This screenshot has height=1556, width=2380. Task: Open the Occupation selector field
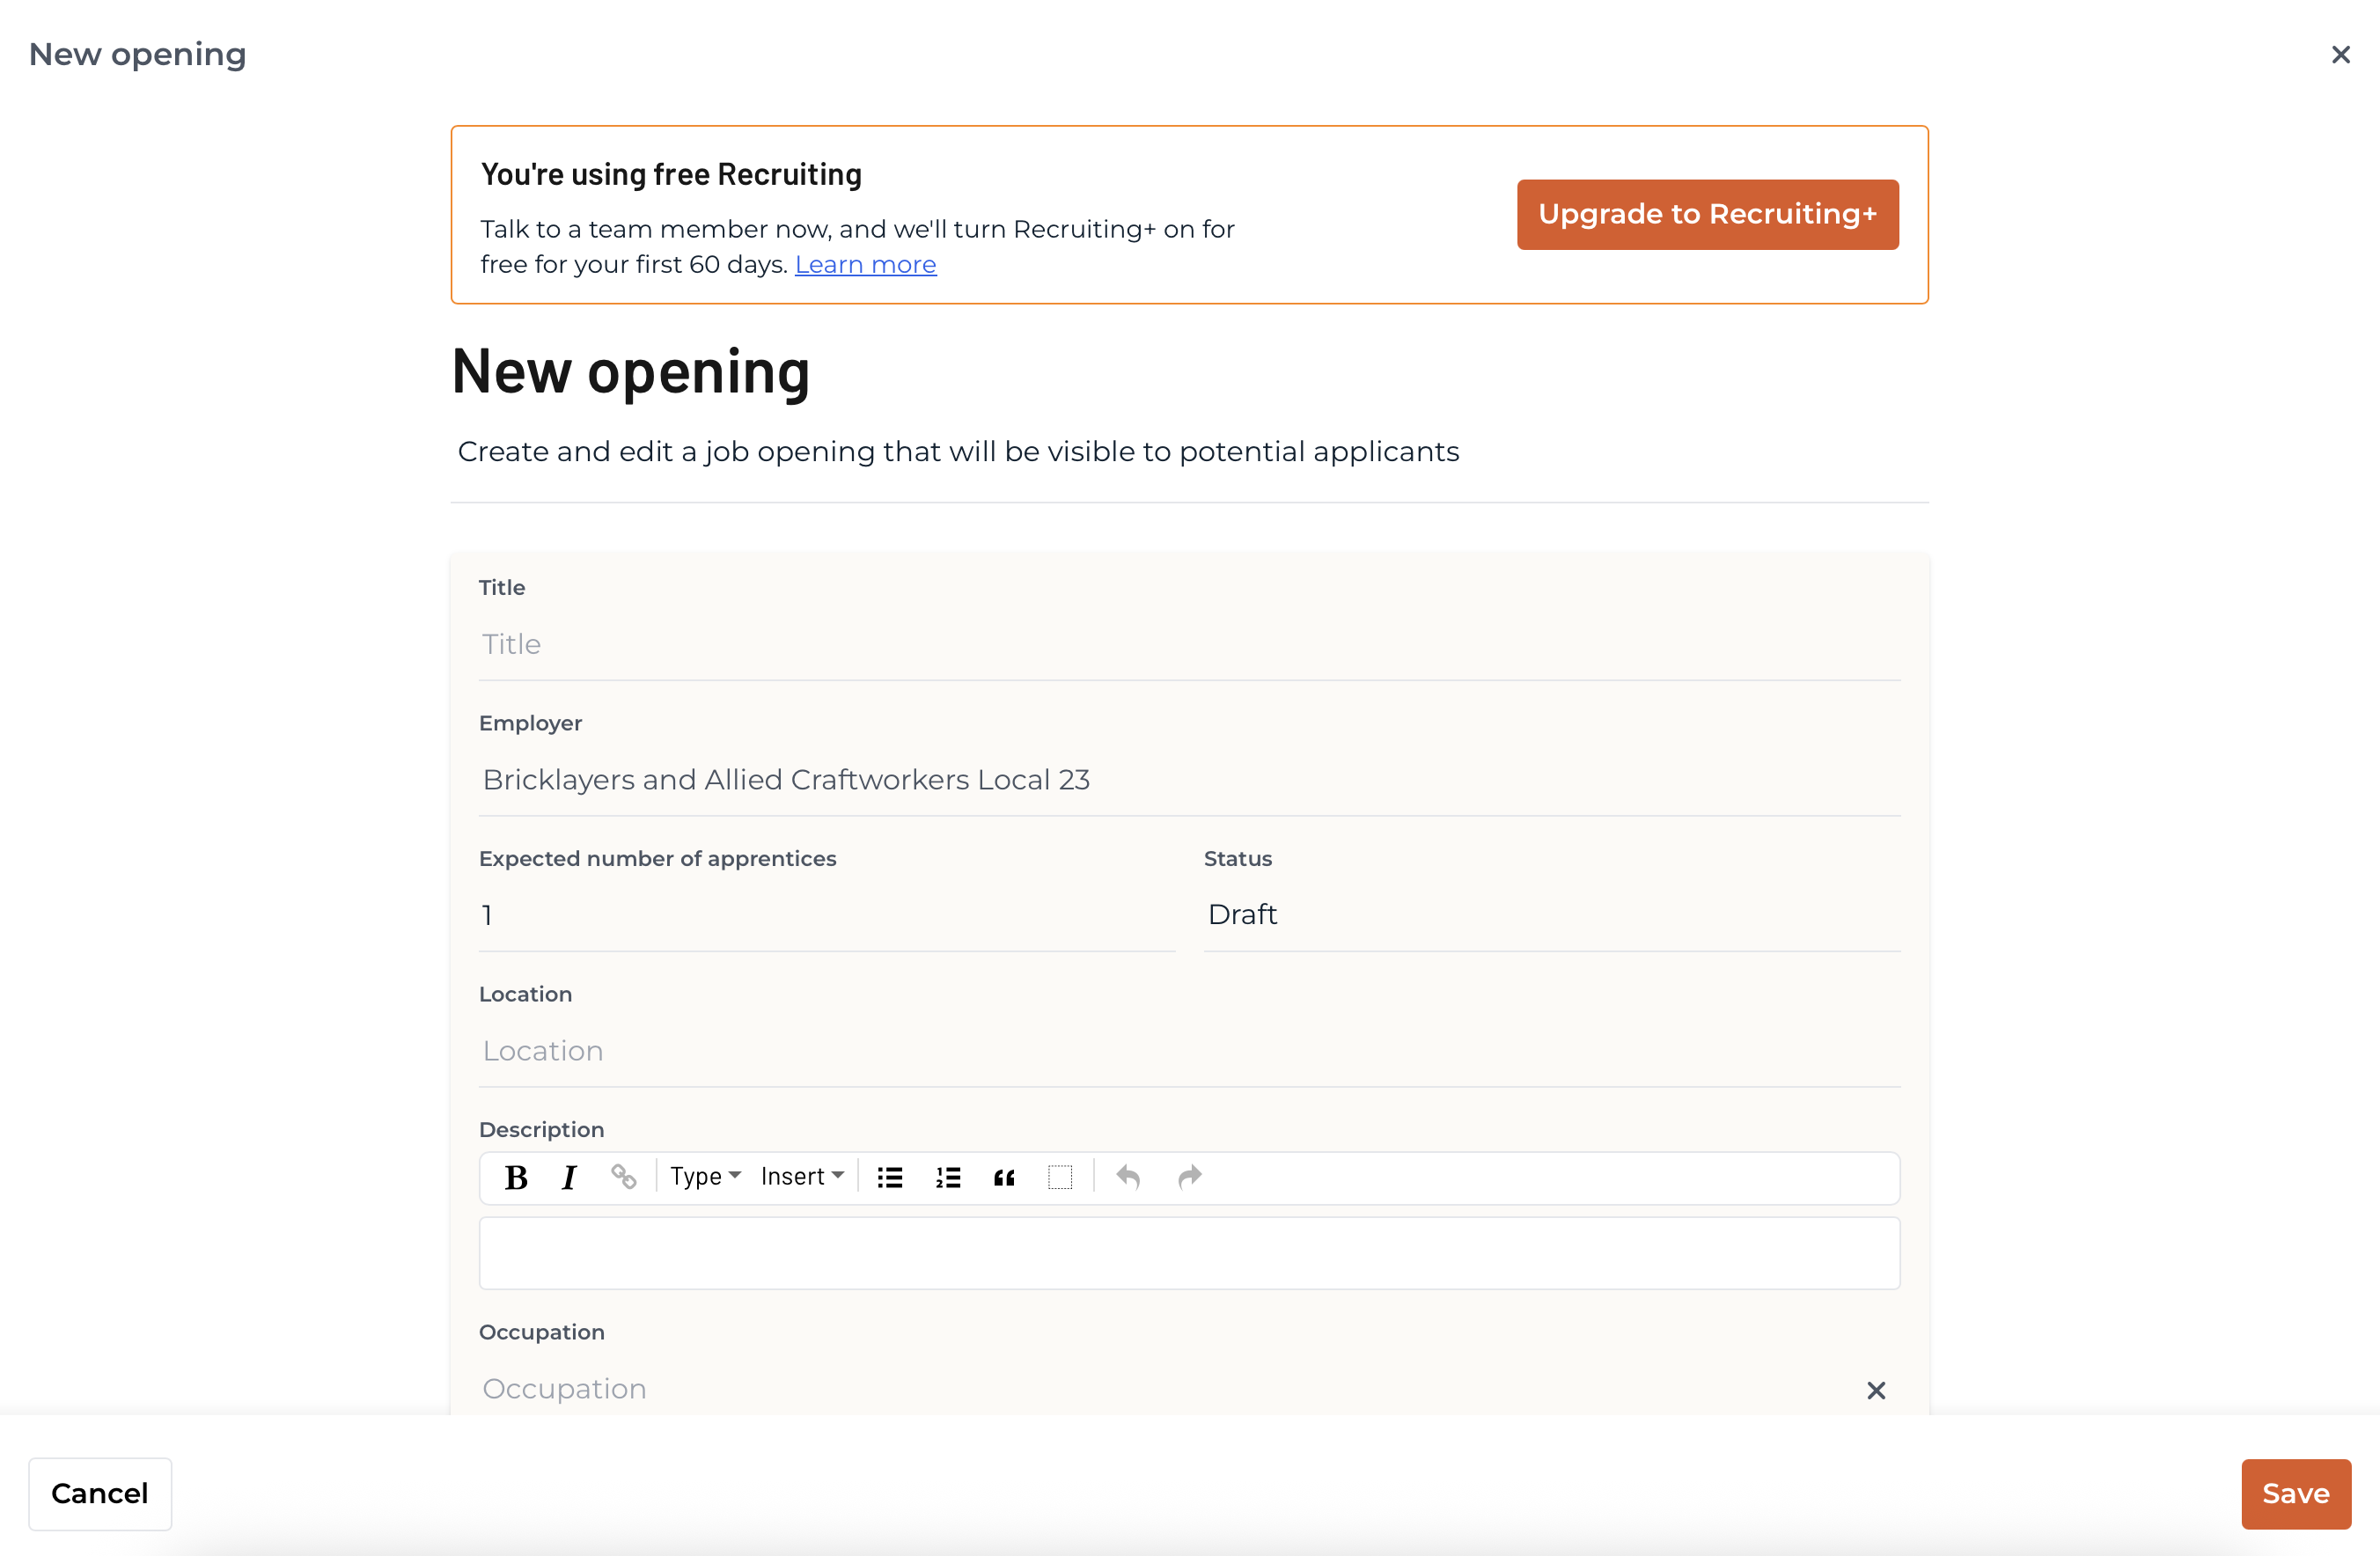[x=1165, y=1389]
